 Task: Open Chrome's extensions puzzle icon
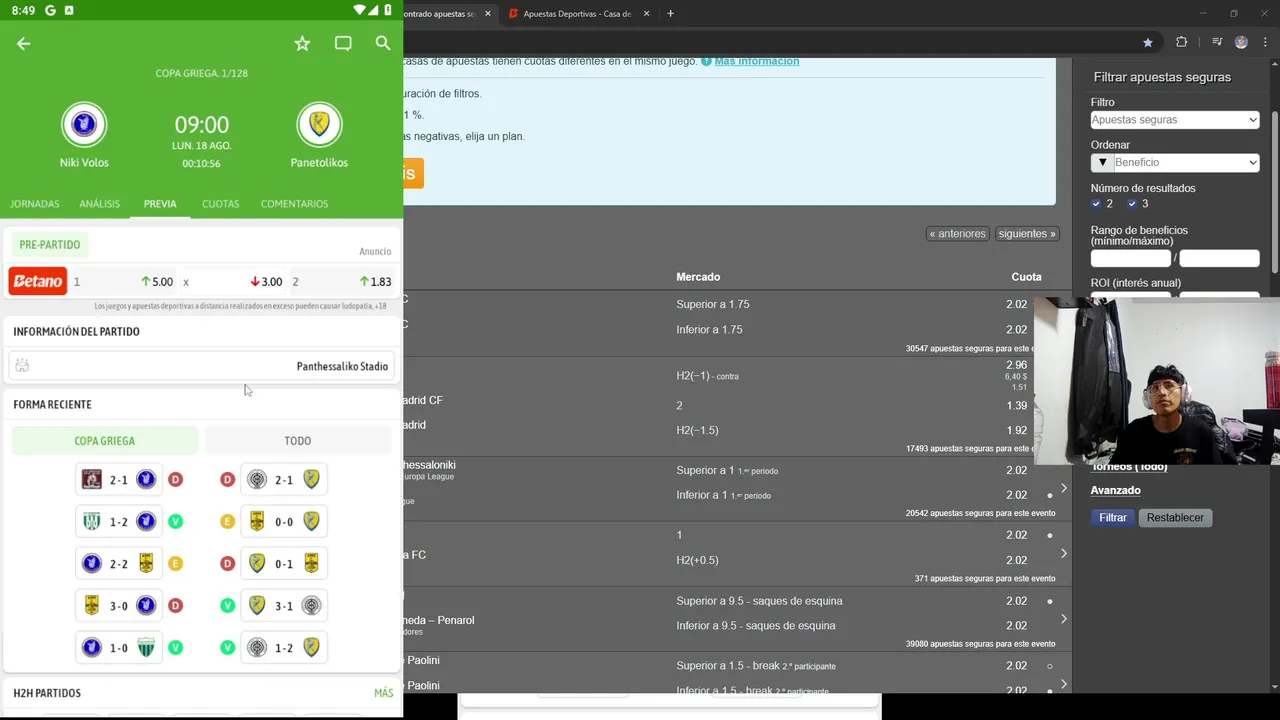[x=1181, y=42]
